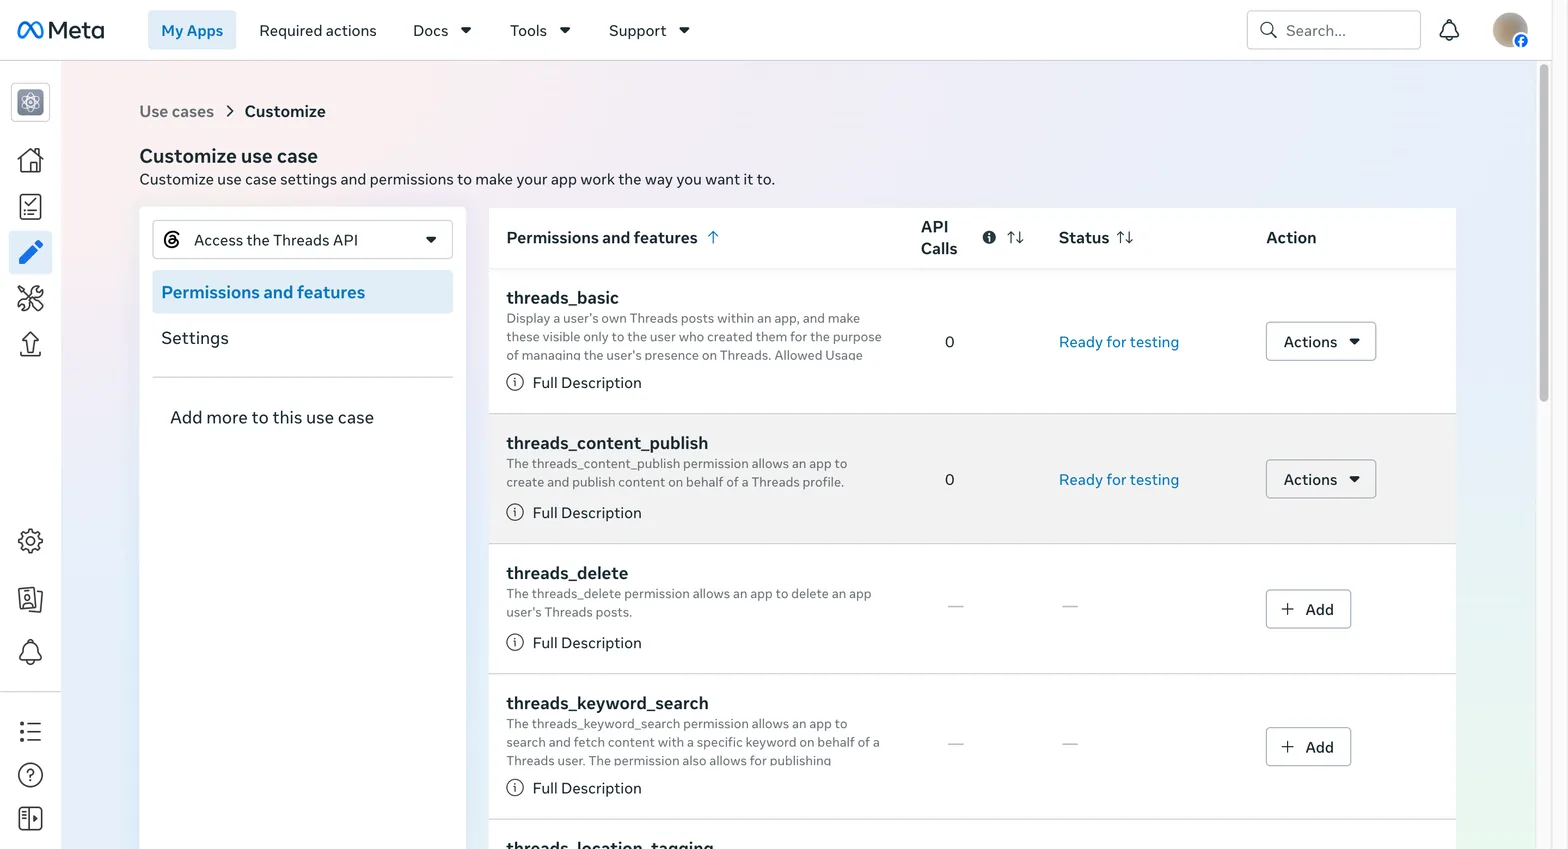Open the help question mark icon
The image size is (1568, 849).
click(x=30, y=775)
